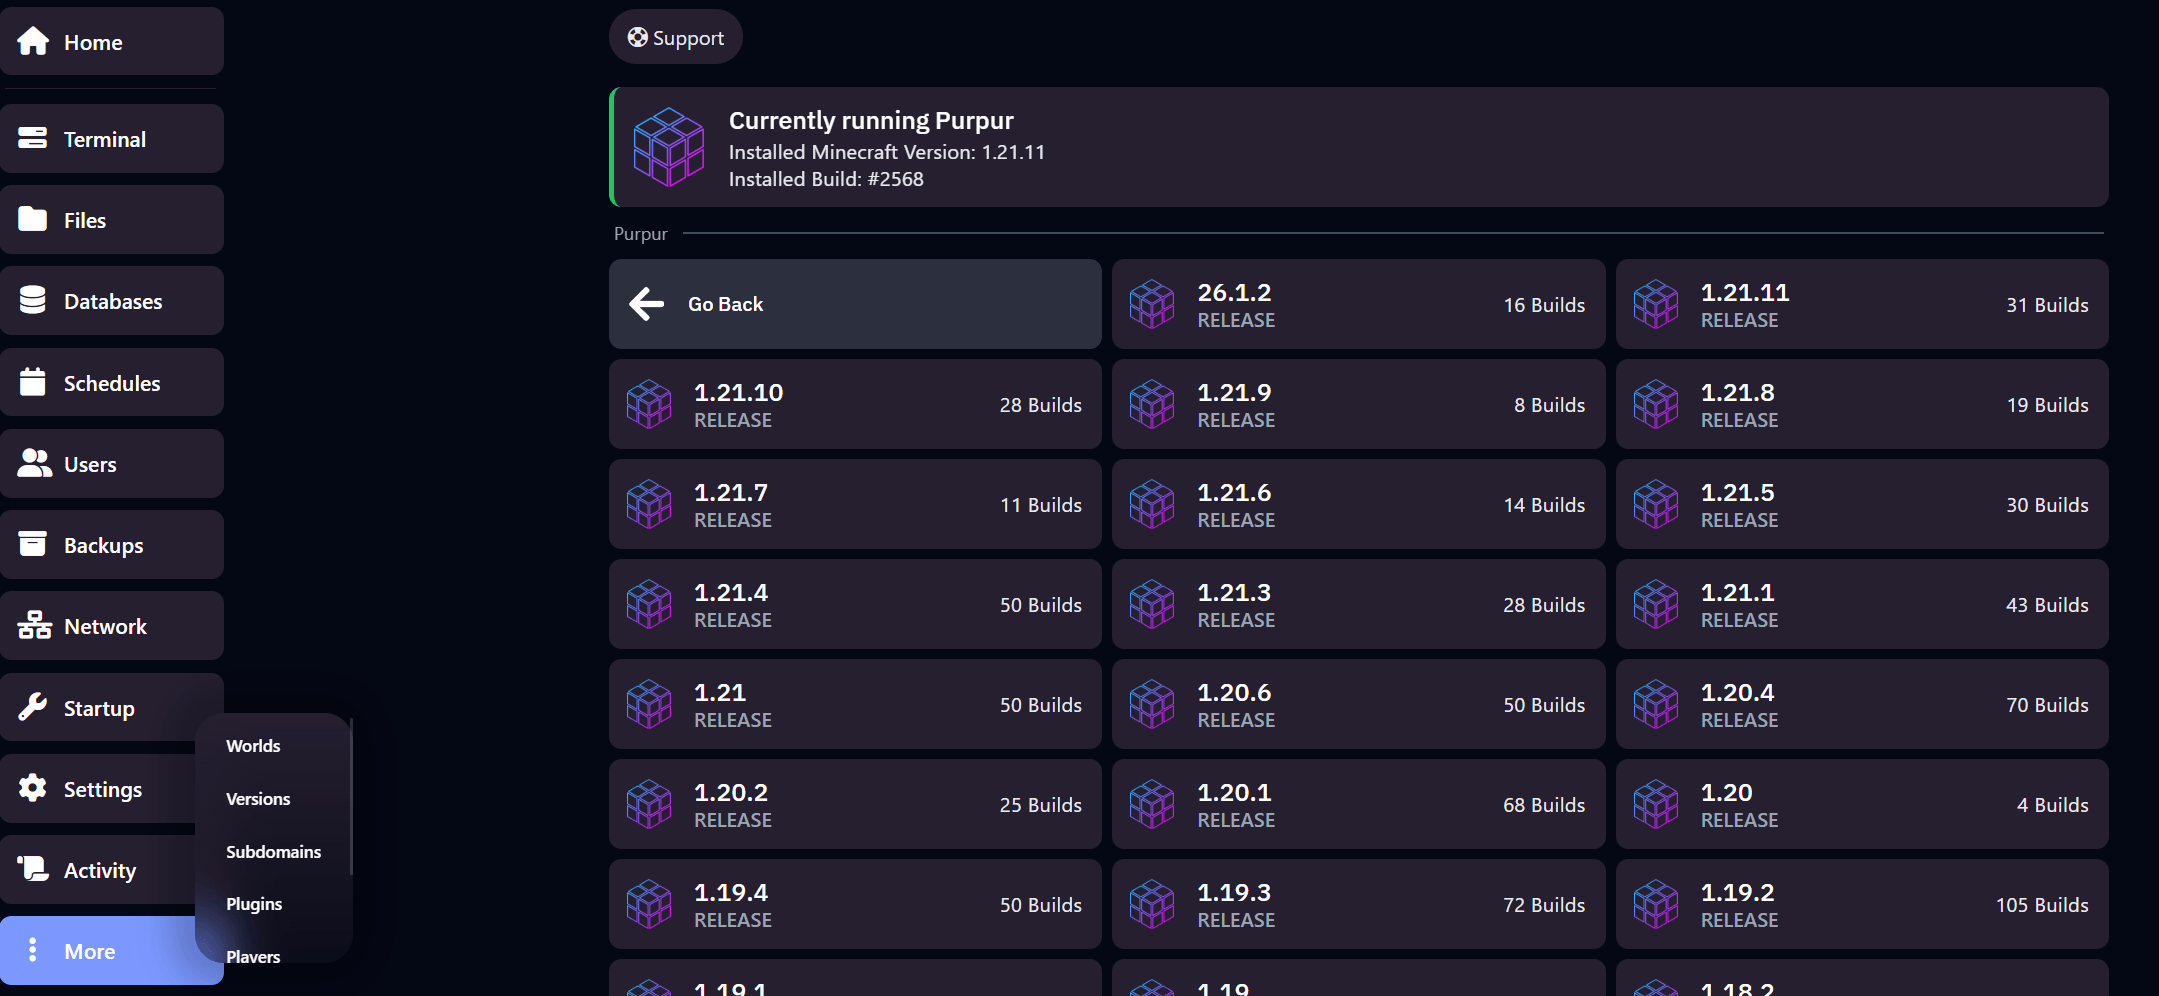Click the '70 Builds' count text
The height and width of the screenshot is (996, 2159).
pos(2047,705)
